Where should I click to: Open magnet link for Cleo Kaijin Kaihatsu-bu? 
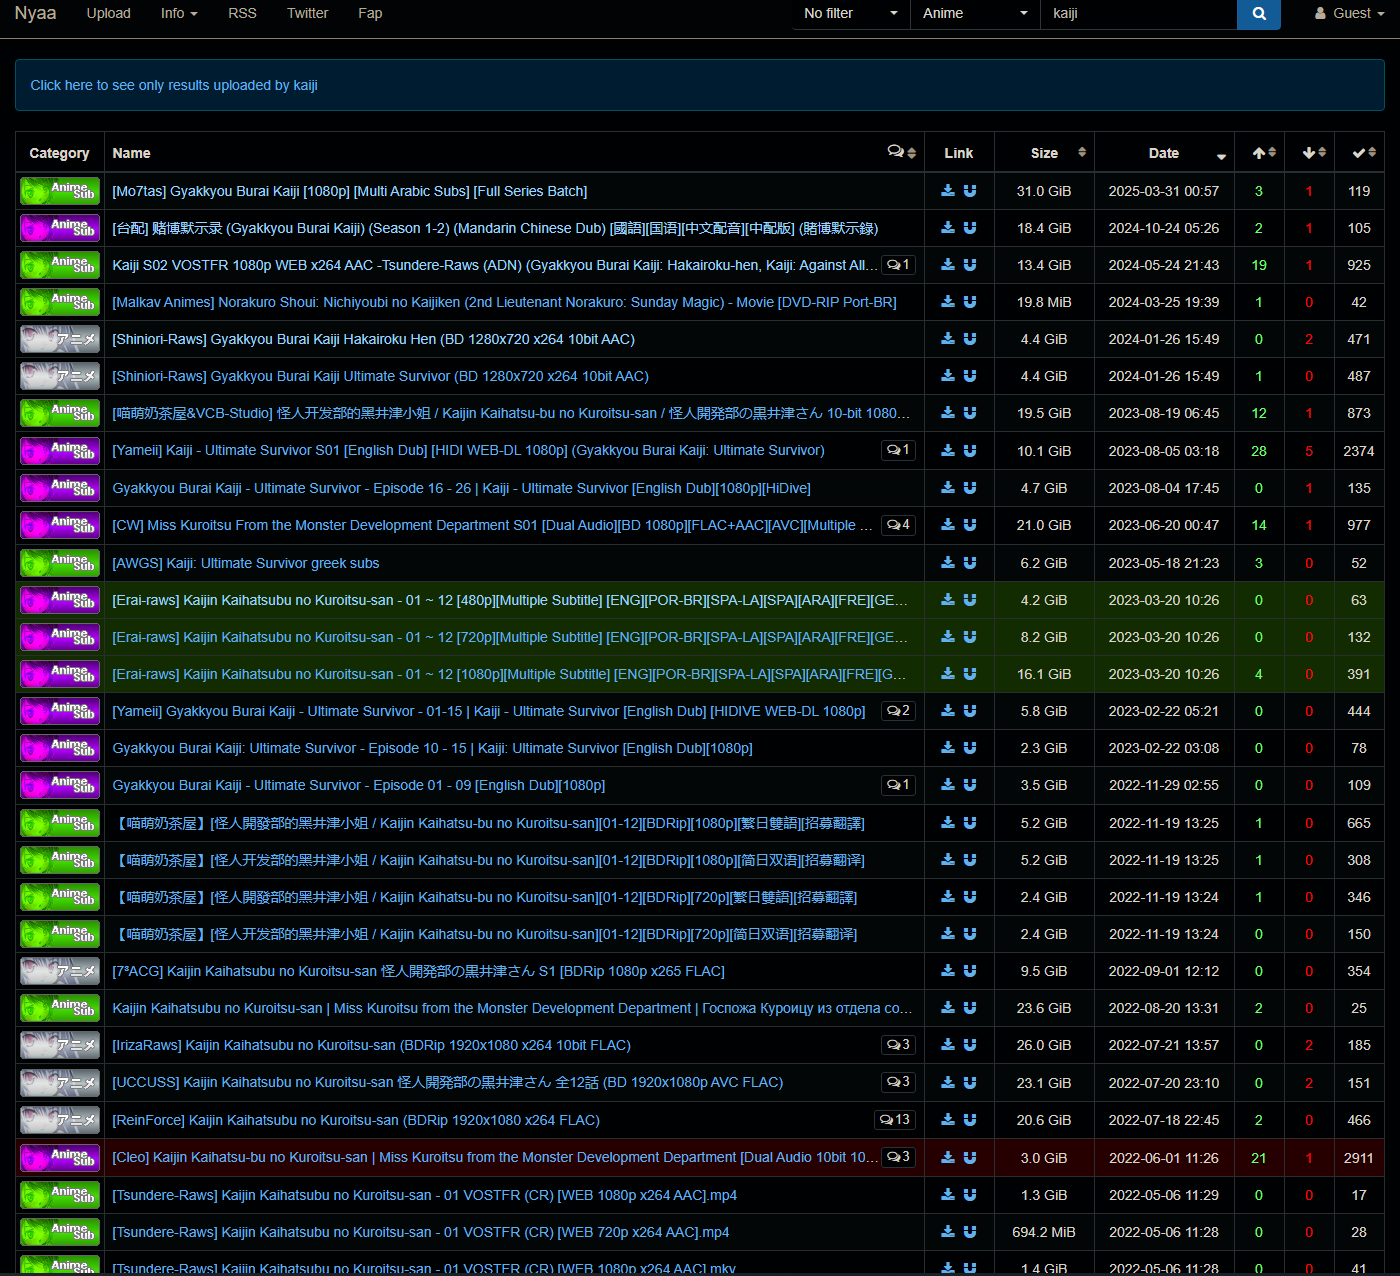[x=970, y=1158]
